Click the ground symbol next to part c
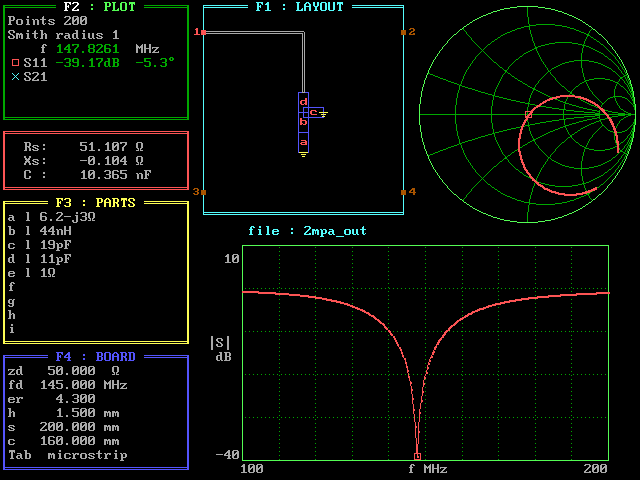 click(x=323, y=113)
